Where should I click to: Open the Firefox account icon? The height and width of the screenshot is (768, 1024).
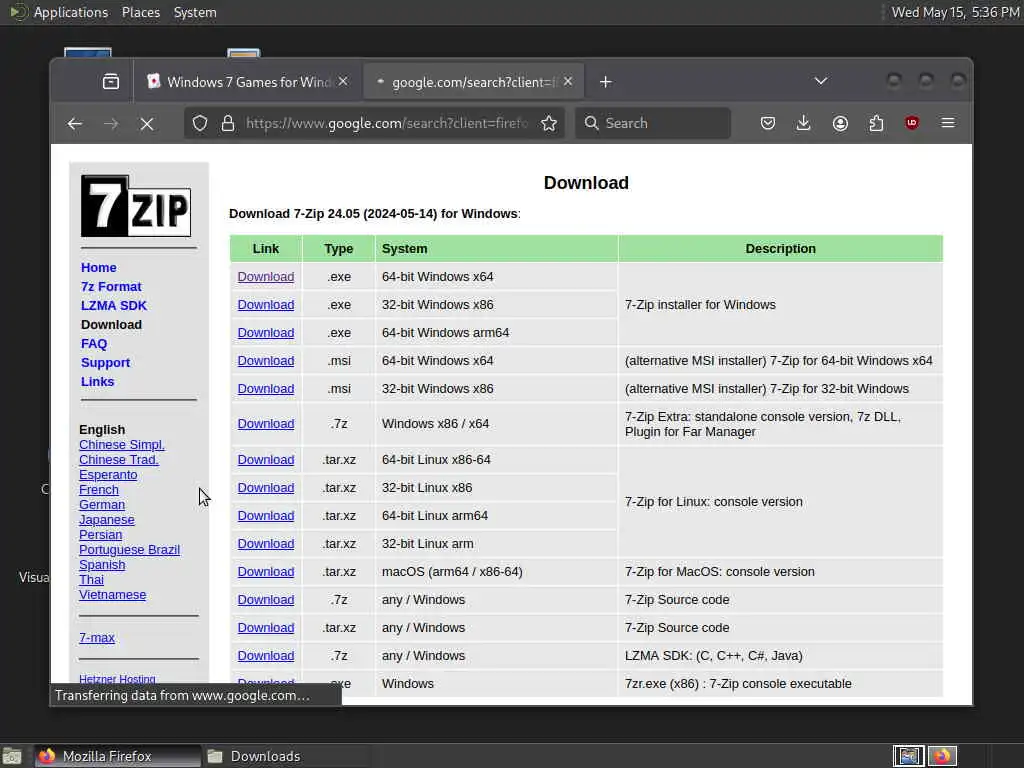coord(840,123)
